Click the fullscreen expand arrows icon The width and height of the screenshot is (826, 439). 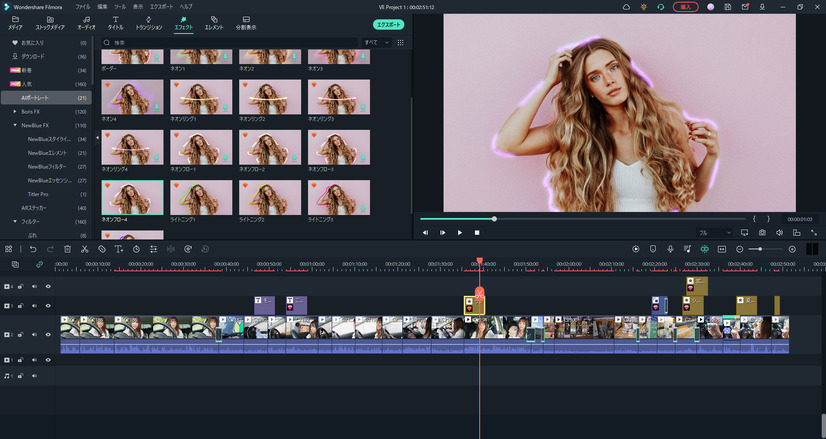pos(814,232)
